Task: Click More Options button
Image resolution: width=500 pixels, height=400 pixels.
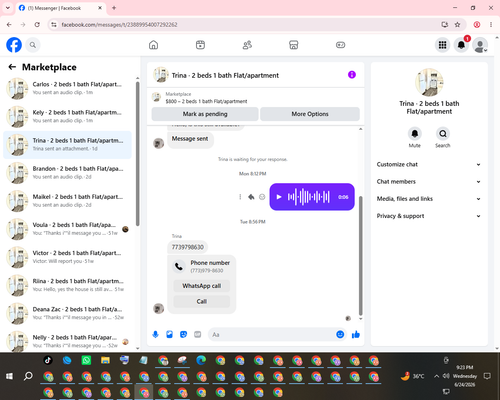Action: point(310,114)
